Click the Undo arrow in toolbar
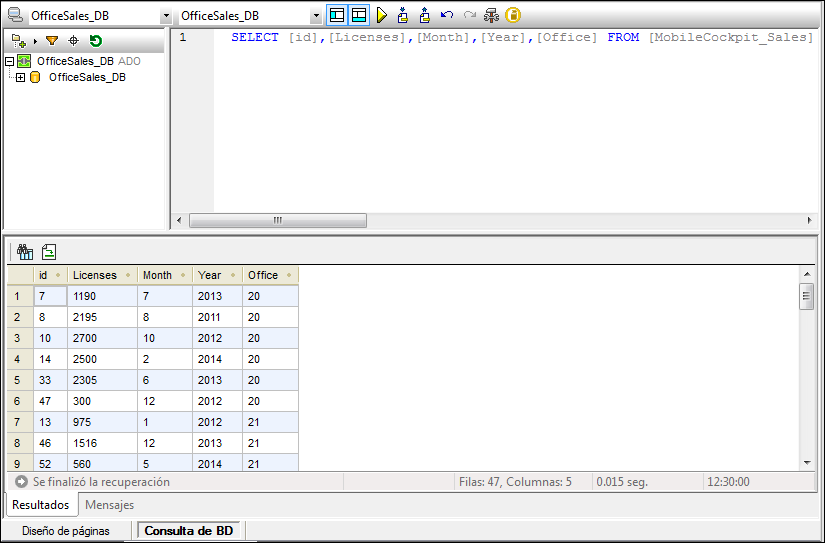This screenshot has height=543, width=825. point(447,16)
